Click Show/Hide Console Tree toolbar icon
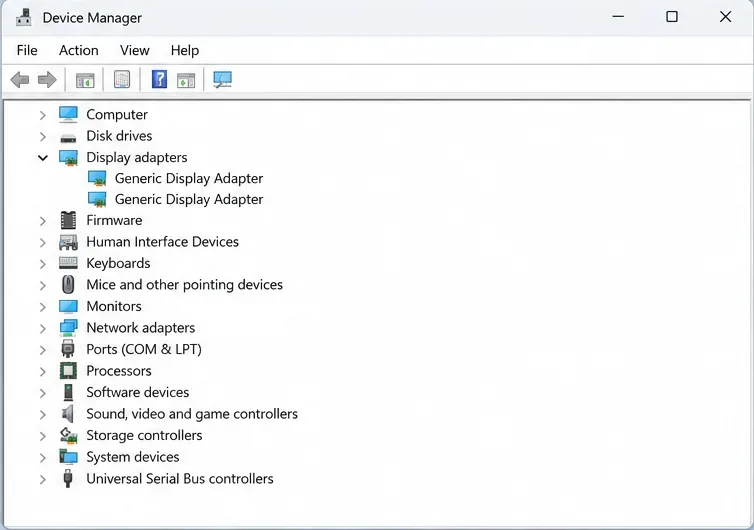The height and width of the screenshot is (530, 754). [x=85, y=80]
